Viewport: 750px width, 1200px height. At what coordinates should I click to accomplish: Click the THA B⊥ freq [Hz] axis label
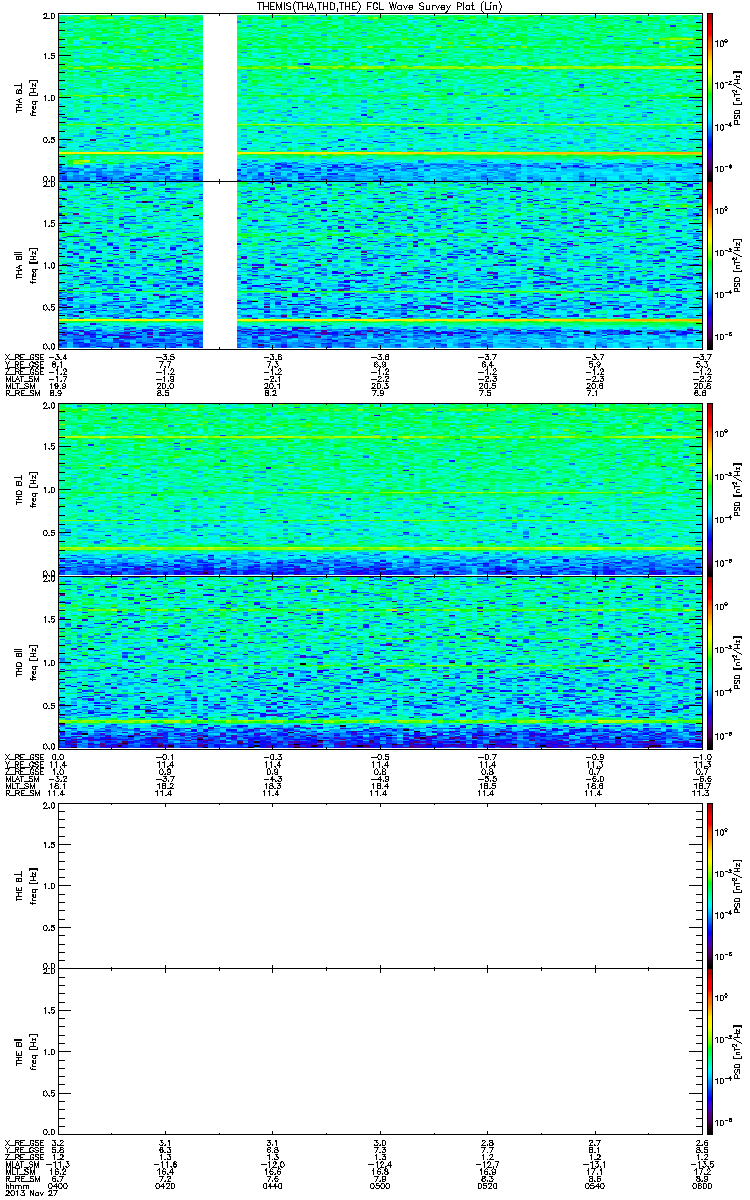(x=32, y=98)
